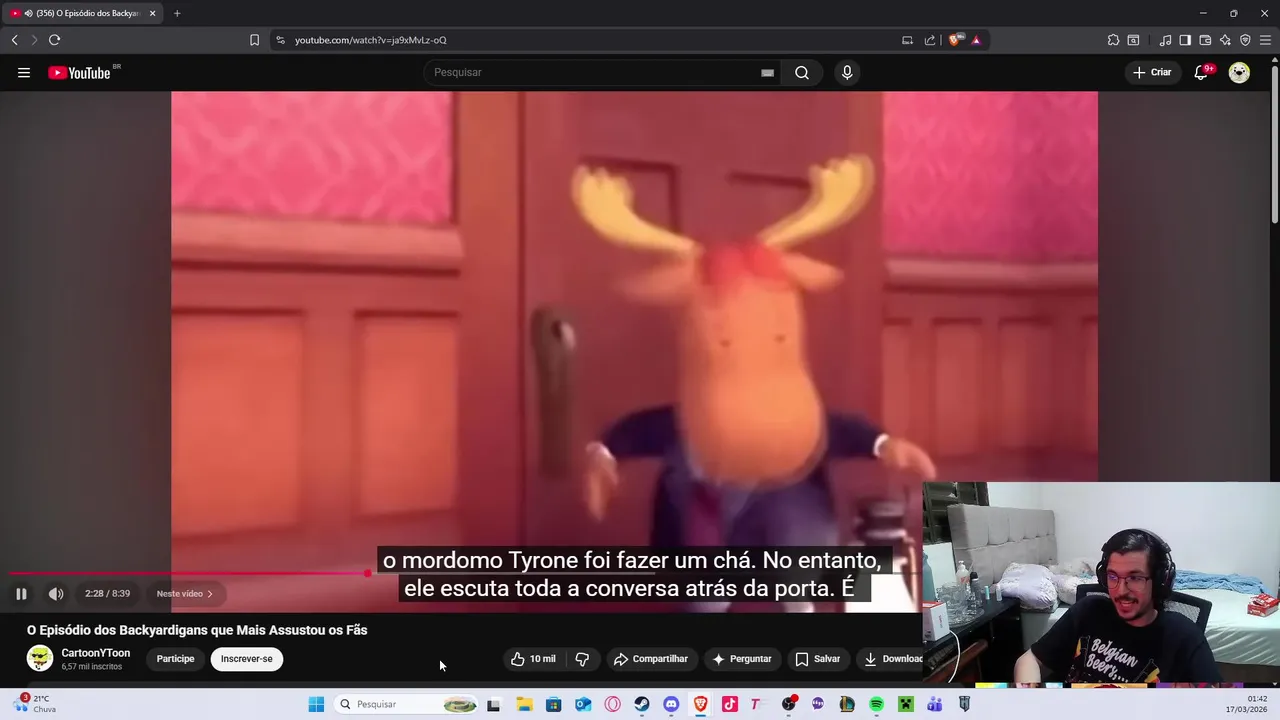The image size is (1280, 720).
Task: Click the Inscrever-se subscribe button
Action: coord(247,659)
